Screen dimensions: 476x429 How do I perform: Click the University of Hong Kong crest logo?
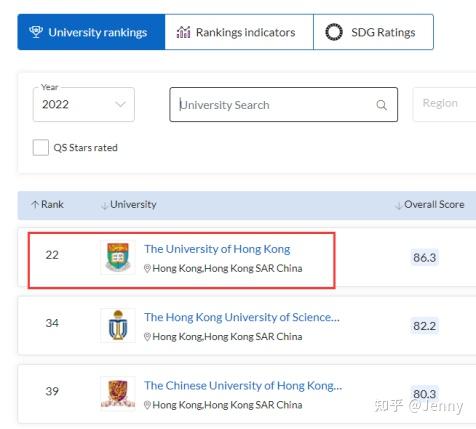tap(118, 257)
